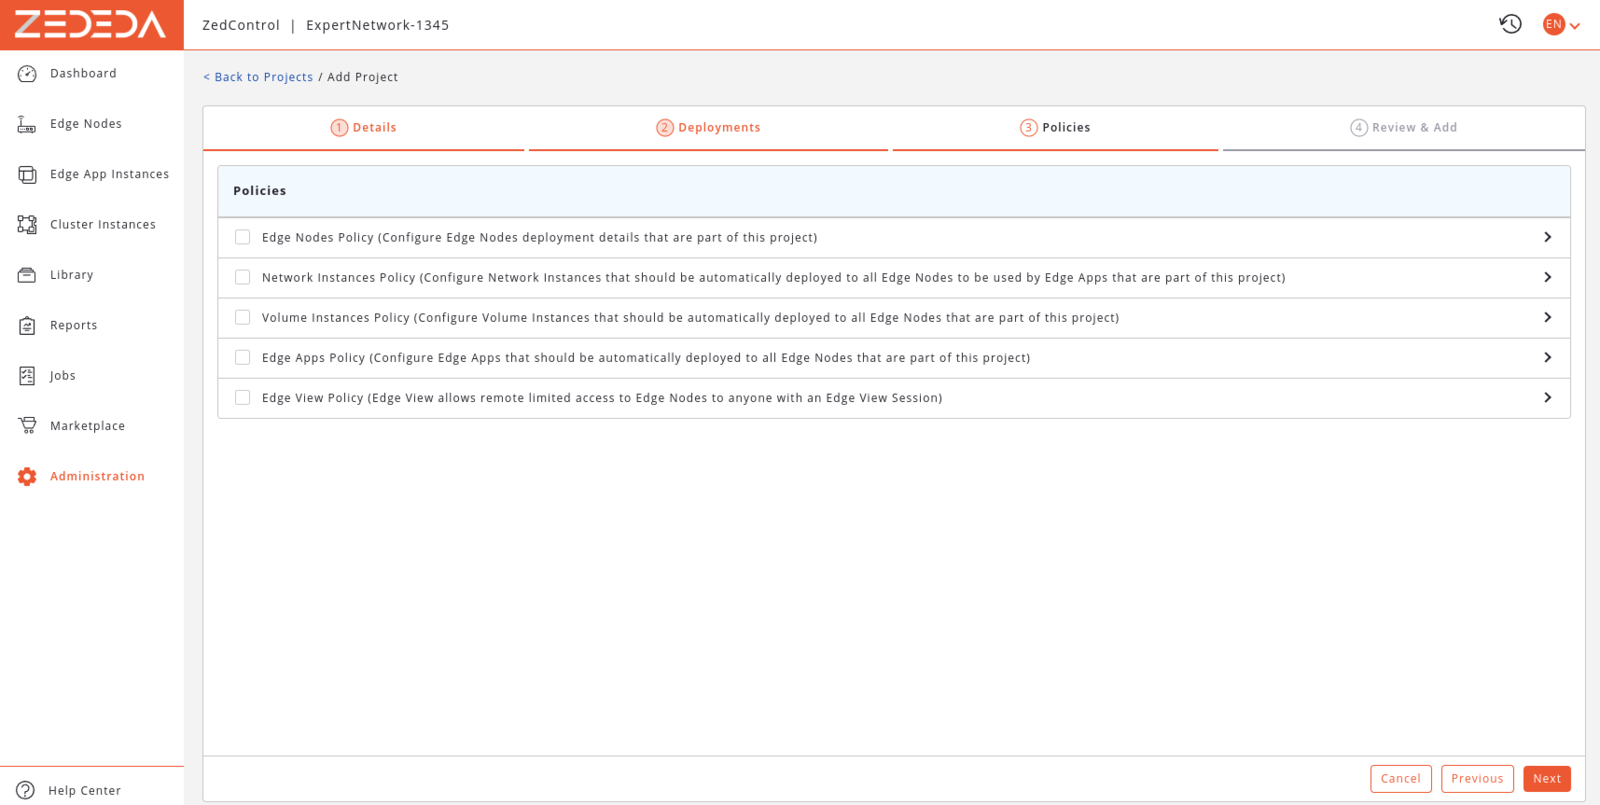The image size is (1600, 805).
Task: Enable the Network Instances Policy checkbox
Action: 242,277
